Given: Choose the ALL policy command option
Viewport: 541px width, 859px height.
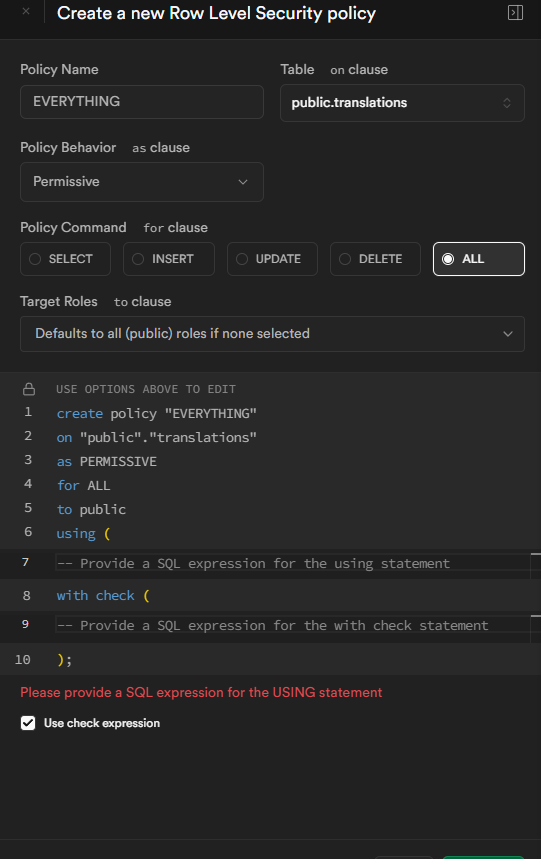Looking at the screenshot, I should pos(479,259).
